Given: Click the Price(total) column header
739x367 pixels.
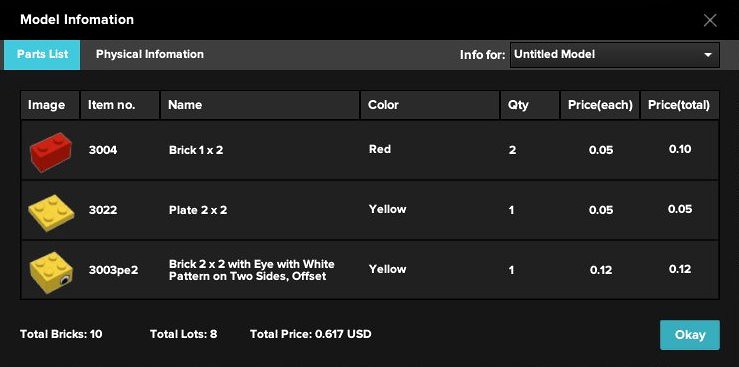Looking at the screenshot, I should [x=680, y=105].
